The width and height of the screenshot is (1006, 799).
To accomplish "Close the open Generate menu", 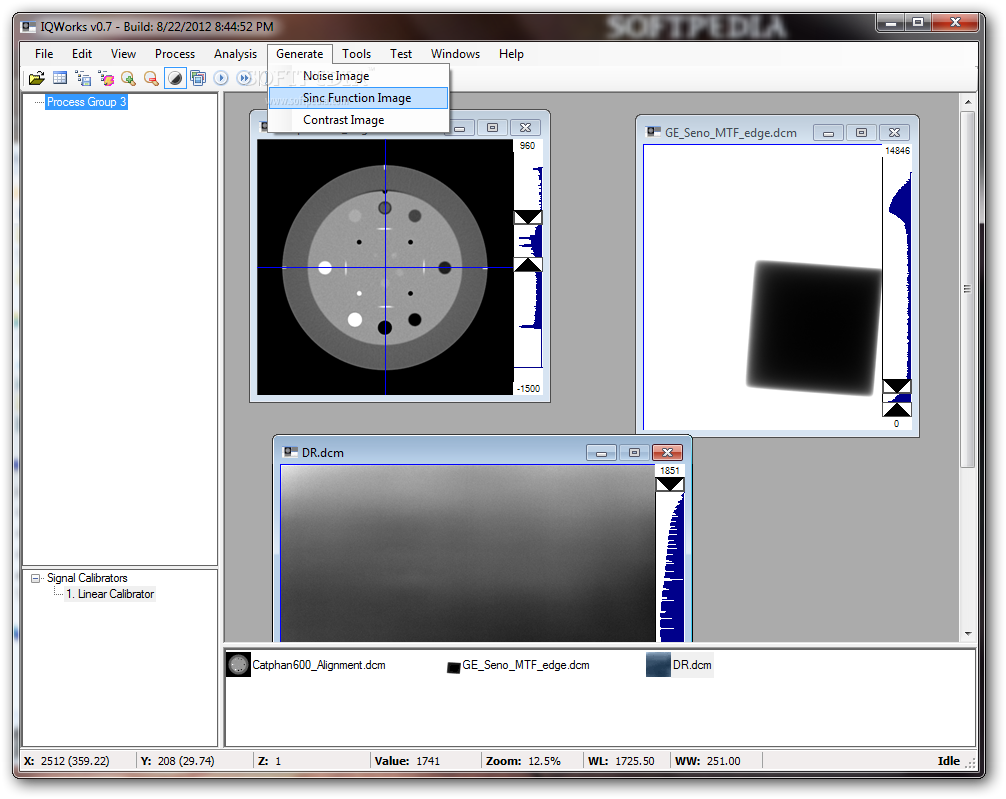I will pos(300,54).
